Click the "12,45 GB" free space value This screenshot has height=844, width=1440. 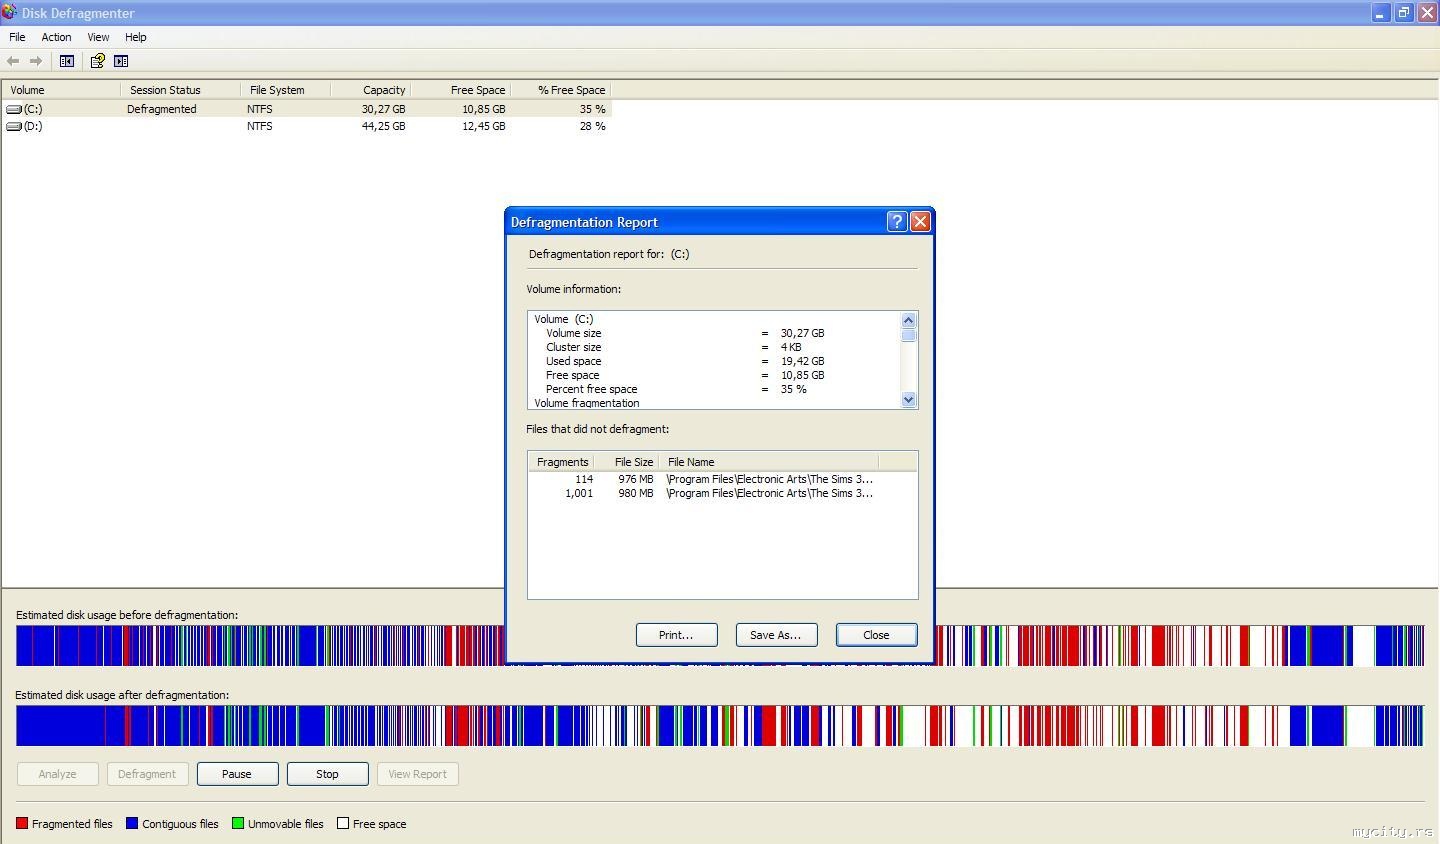(484, 126)
